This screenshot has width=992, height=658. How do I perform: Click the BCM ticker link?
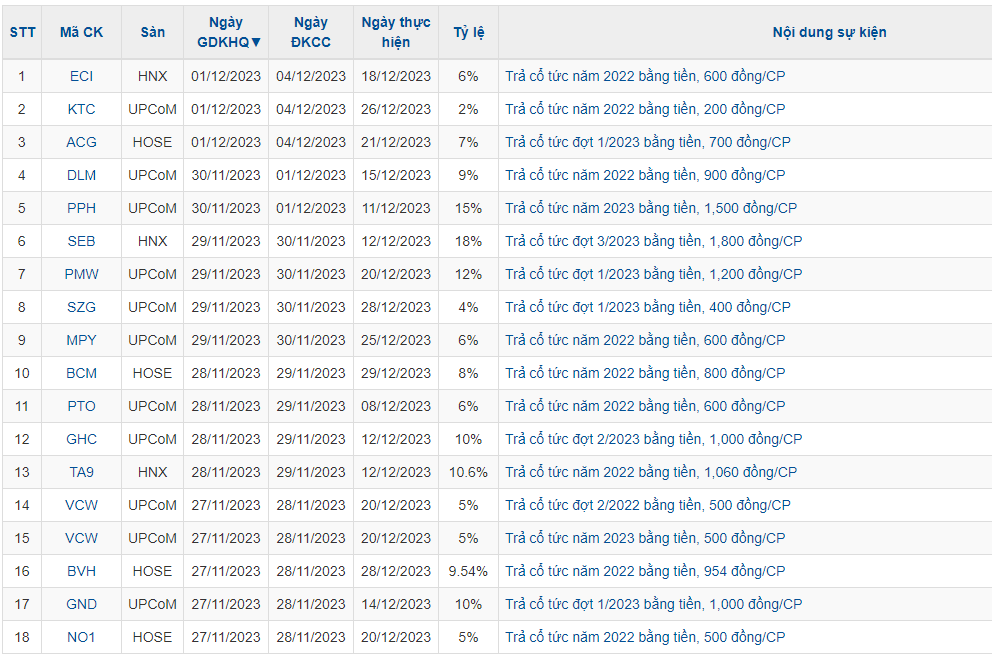pyautogui.click(x=81, y=373)
